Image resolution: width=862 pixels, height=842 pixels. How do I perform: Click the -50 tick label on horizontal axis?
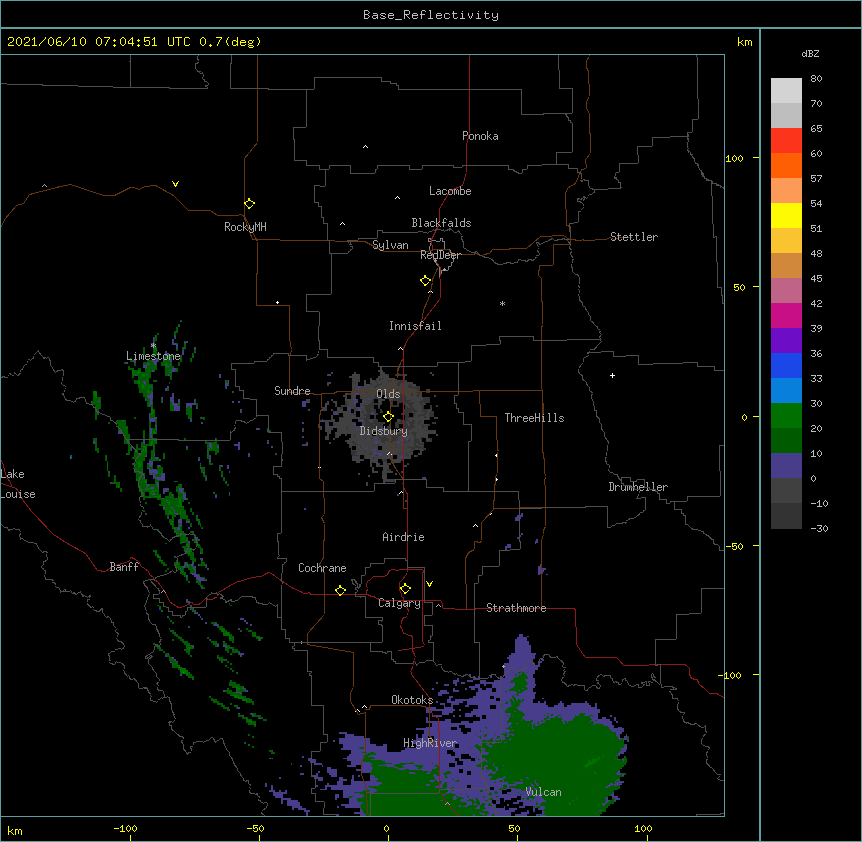pos(256,828)
